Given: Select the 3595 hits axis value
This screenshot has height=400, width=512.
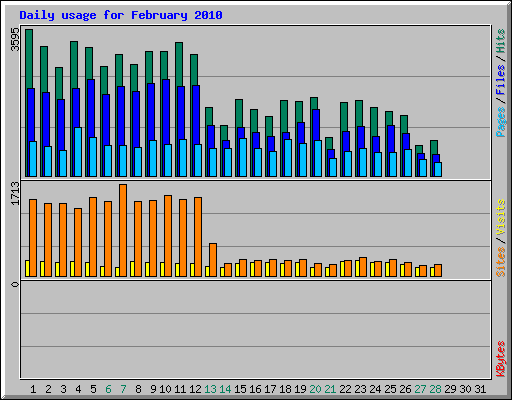Looking at the screenshot, I should coord(15,39).
